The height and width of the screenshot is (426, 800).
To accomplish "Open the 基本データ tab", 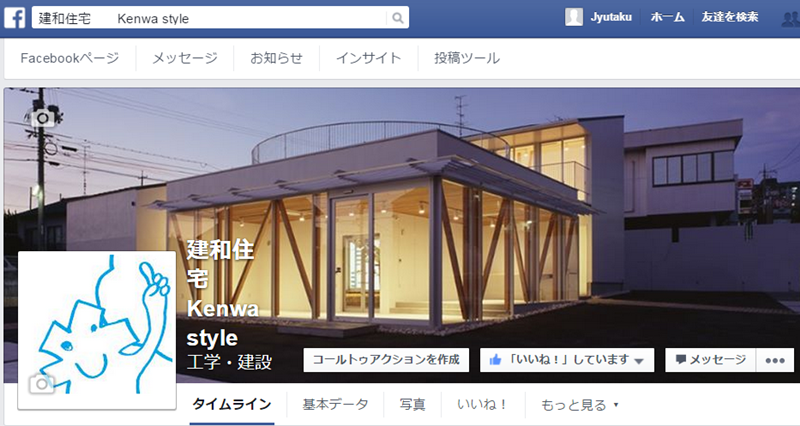I will pyautogui.click(x=335, y=405).
